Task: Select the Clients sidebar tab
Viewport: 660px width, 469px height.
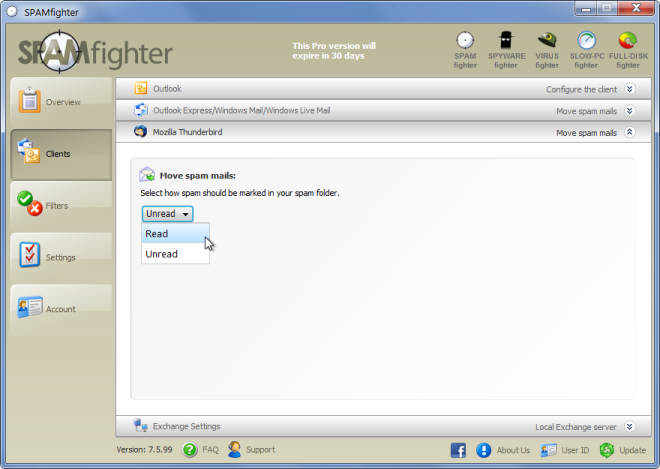Action: (x=61, y=154)
